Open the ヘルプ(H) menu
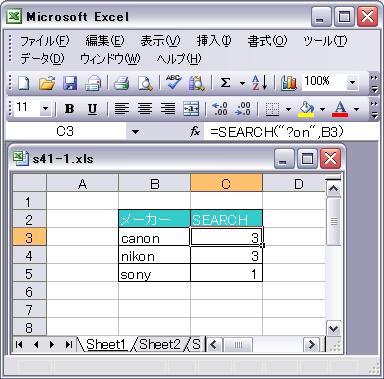Image resolution: width=384 pixels, height=379 pixels. 179,59
